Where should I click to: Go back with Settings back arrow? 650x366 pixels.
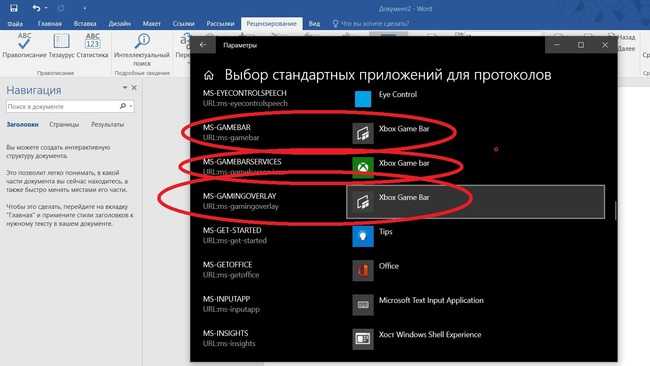[203, 45]
